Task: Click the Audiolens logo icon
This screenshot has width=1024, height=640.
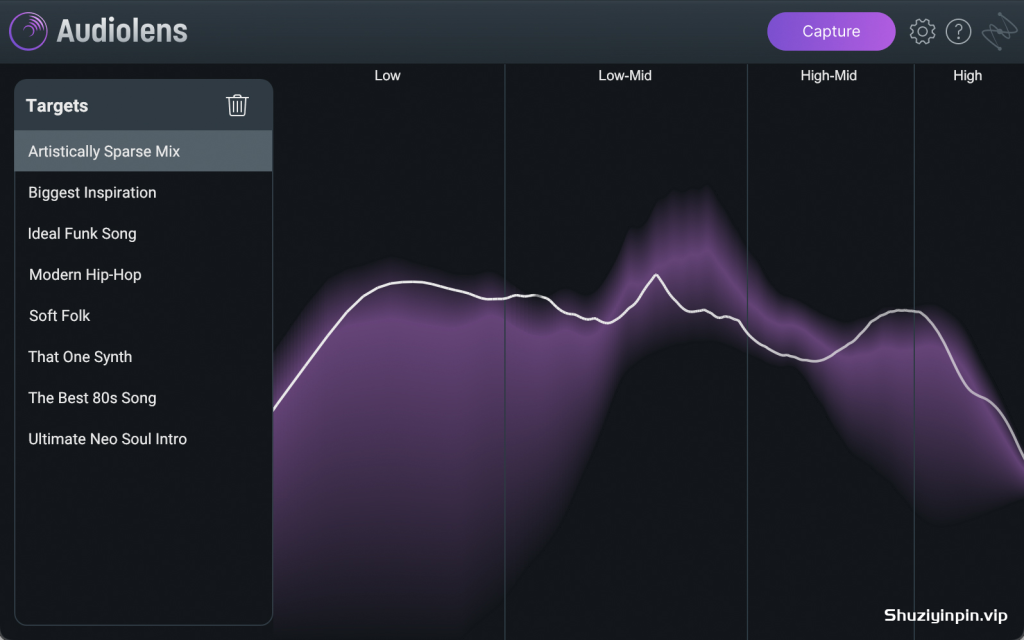Action: point(28,31)
